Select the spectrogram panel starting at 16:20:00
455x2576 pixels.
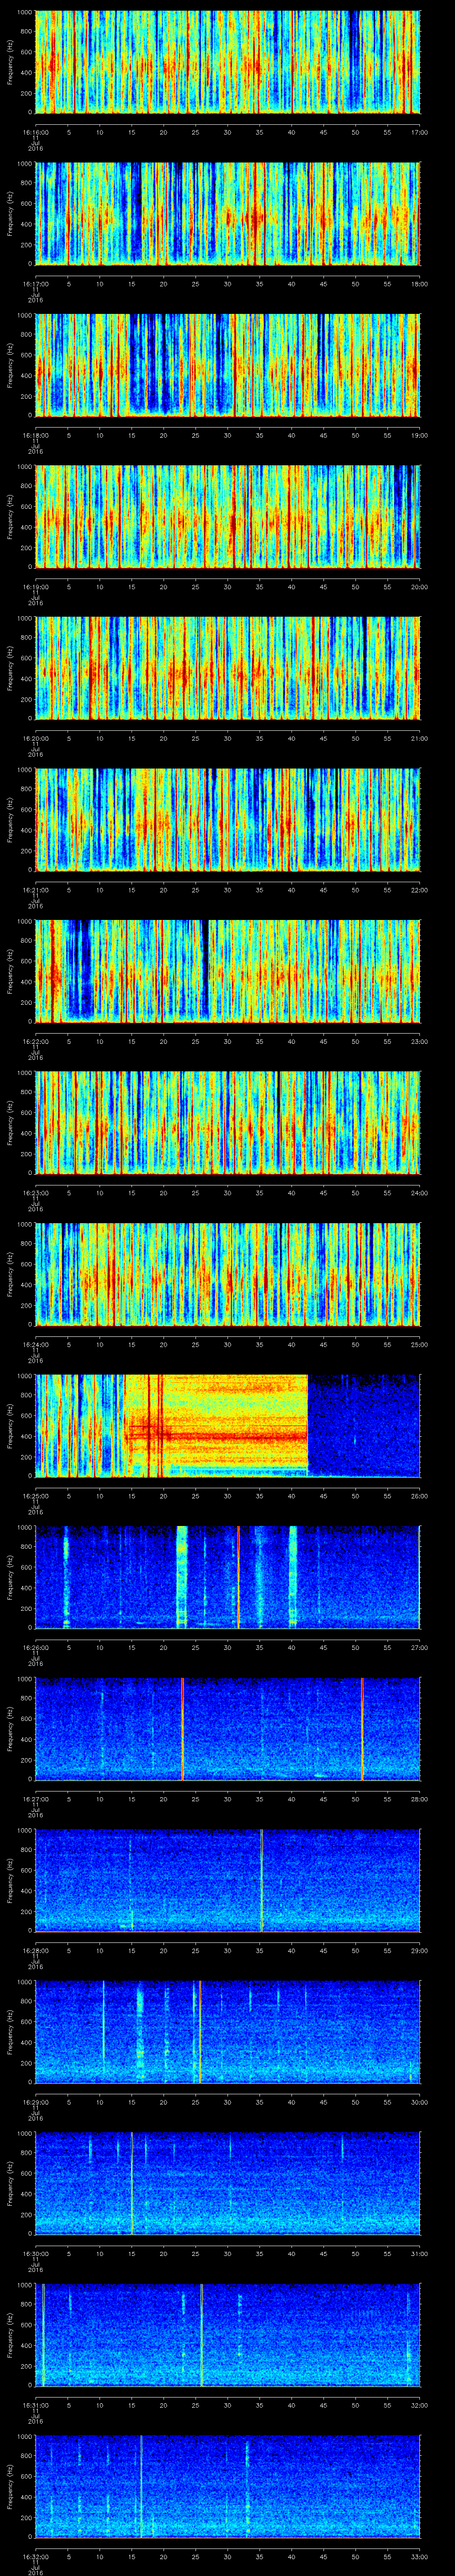click(x=228, y=668)
